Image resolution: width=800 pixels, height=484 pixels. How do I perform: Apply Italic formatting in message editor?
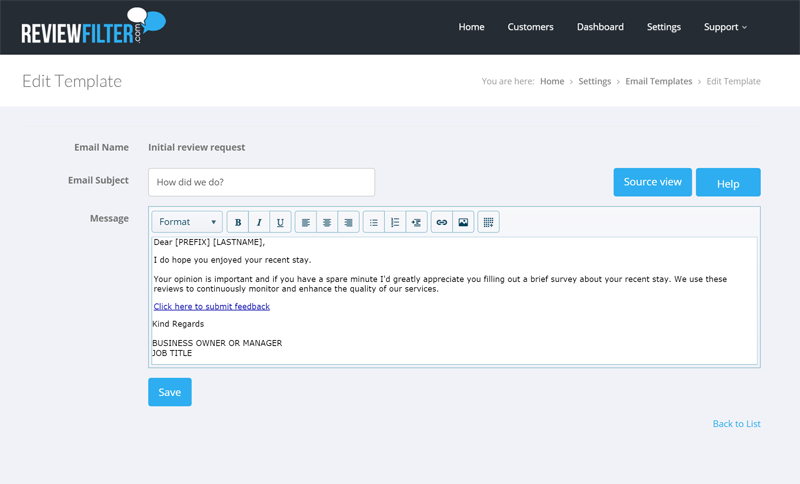point(259,222)
